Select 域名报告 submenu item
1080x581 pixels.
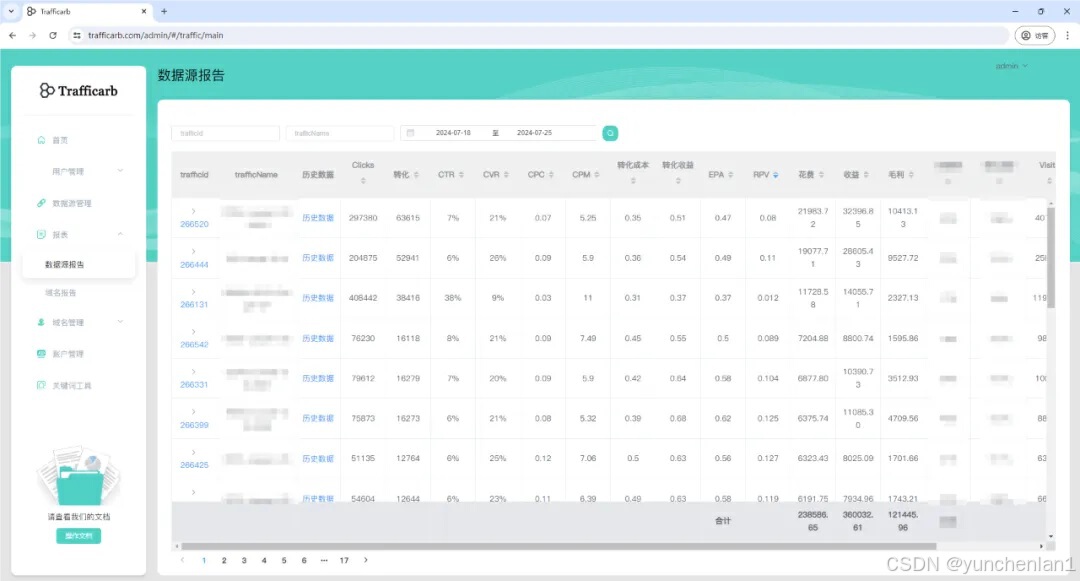click(x=61, y=293)
